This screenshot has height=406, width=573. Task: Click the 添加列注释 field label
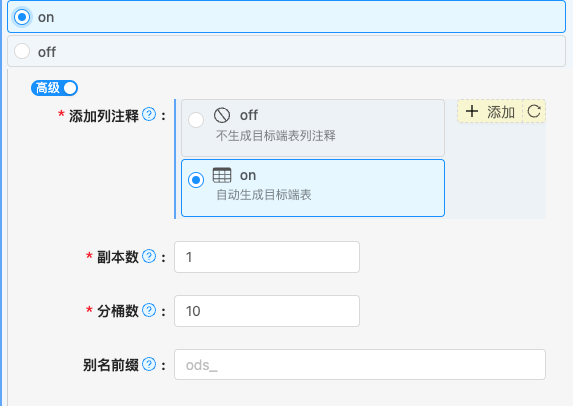(104, 116)
